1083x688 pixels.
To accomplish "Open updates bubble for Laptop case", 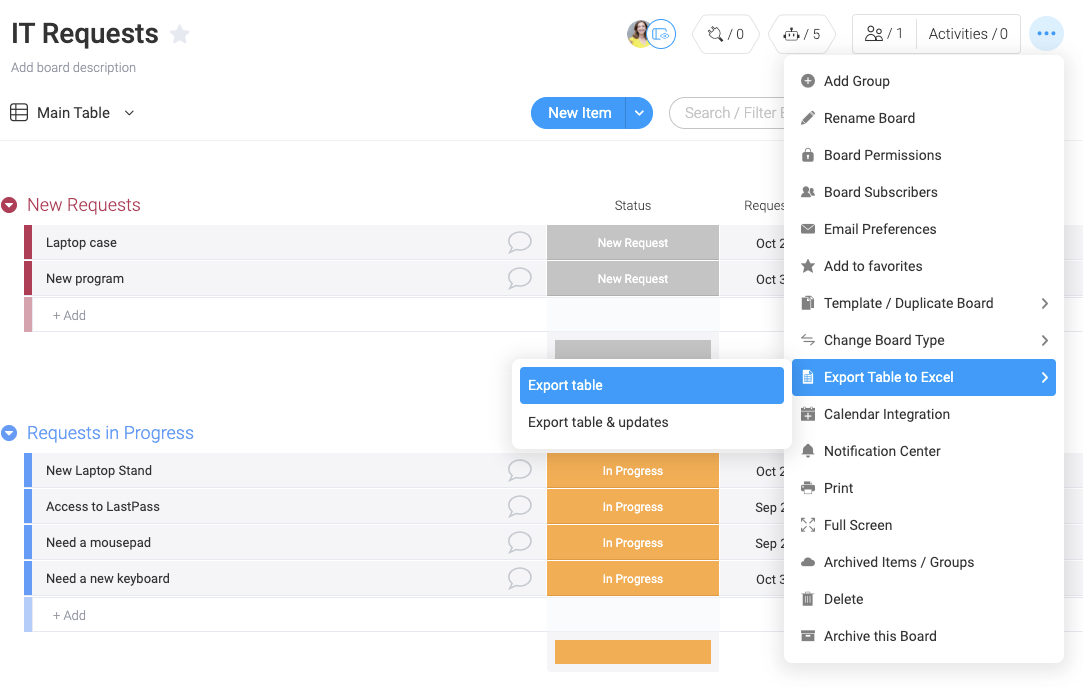I will click(x=519, y=242).
